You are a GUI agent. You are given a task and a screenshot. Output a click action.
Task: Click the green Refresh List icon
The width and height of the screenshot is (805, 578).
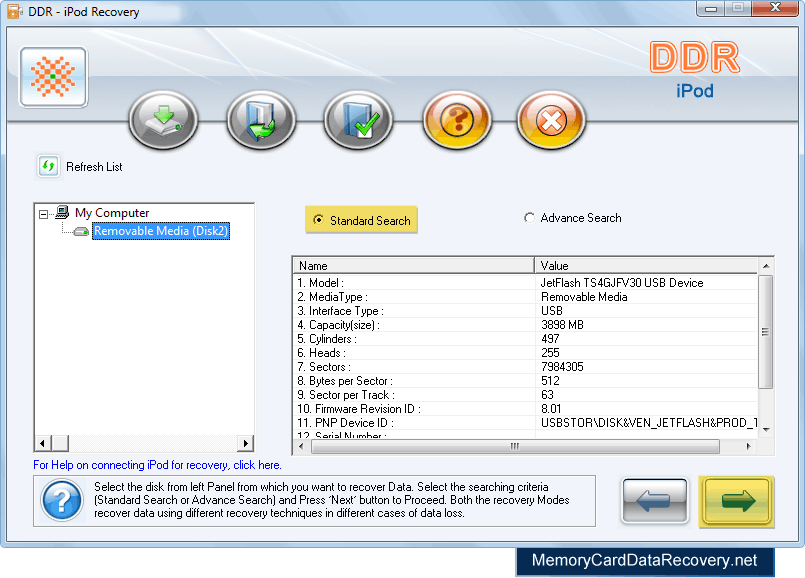48,166
